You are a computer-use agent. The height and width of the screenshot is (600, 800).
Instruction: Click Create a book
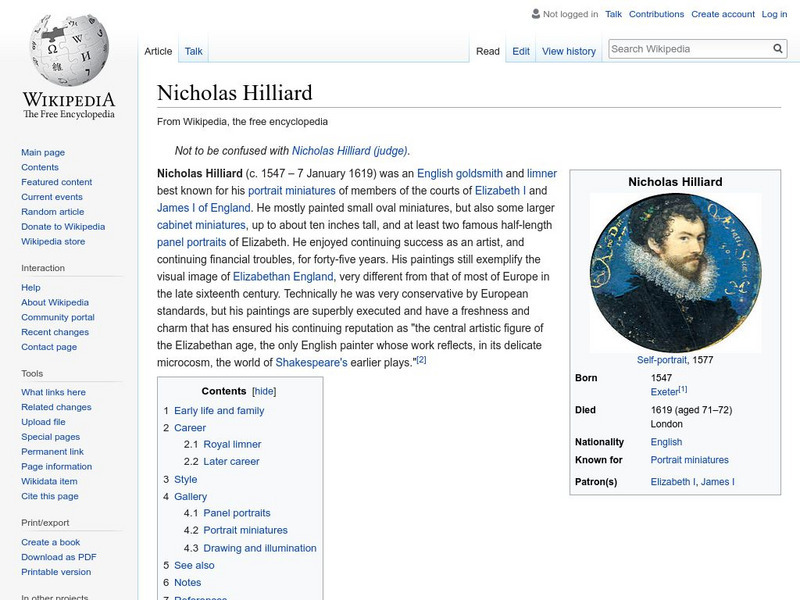pyautogui.click(x=51, y=542)
